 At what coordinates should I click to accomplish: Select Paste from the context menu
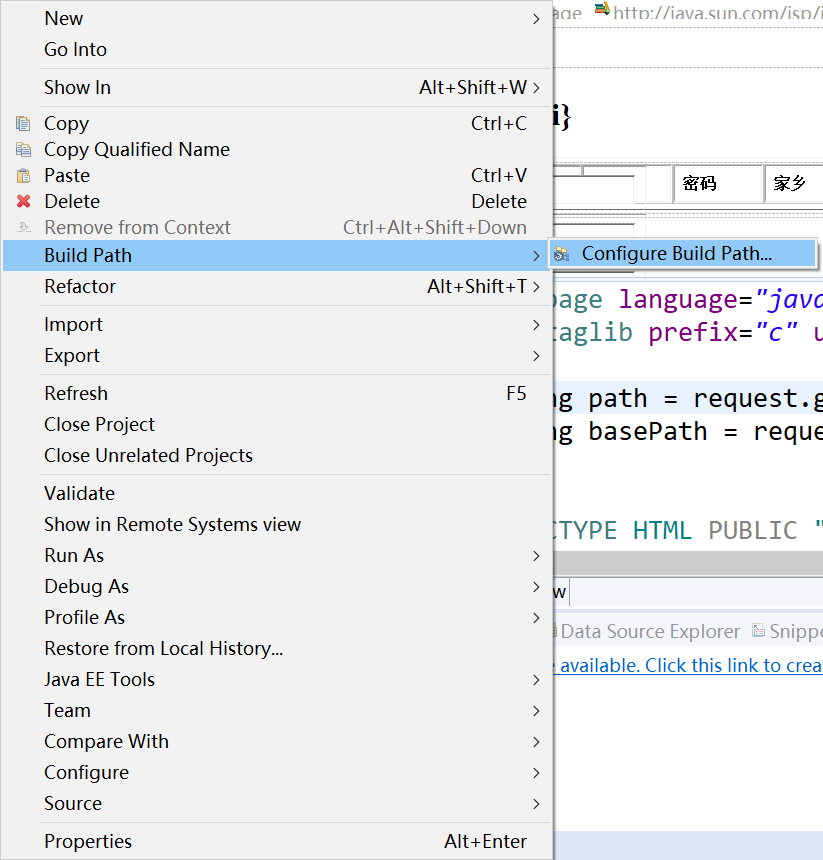coord(277,176)
